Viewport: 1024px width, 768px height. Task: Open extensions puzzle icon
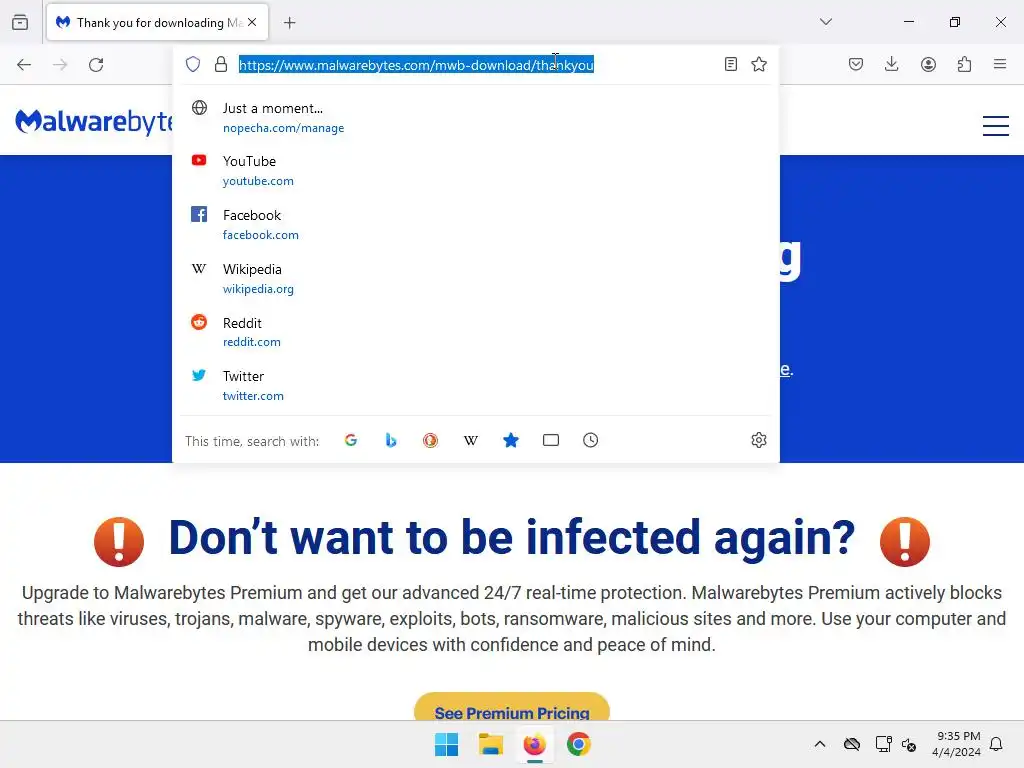click(x=964, y=64)
